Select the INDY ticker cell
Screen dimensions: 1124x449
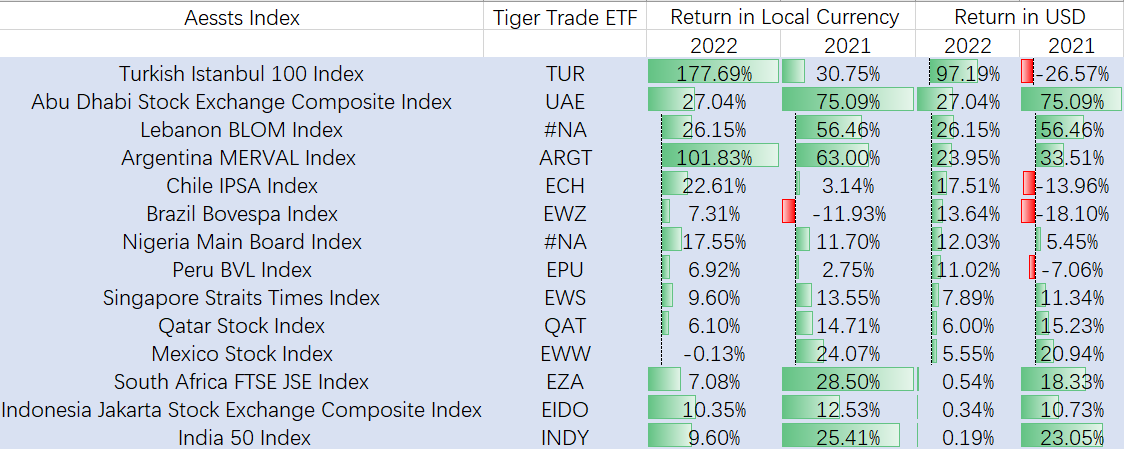tap(565, 438)
